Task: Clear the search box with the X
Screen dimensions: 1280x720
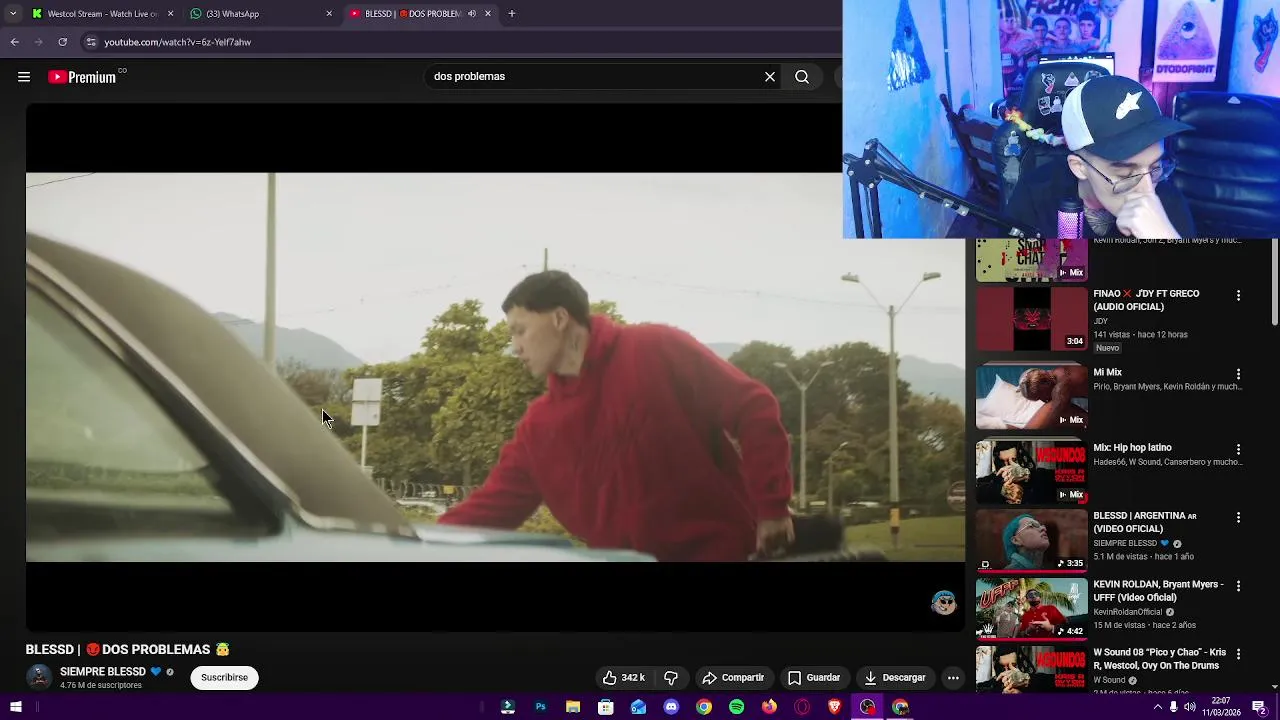Action: pyautogui.click(x=770, y=77)
